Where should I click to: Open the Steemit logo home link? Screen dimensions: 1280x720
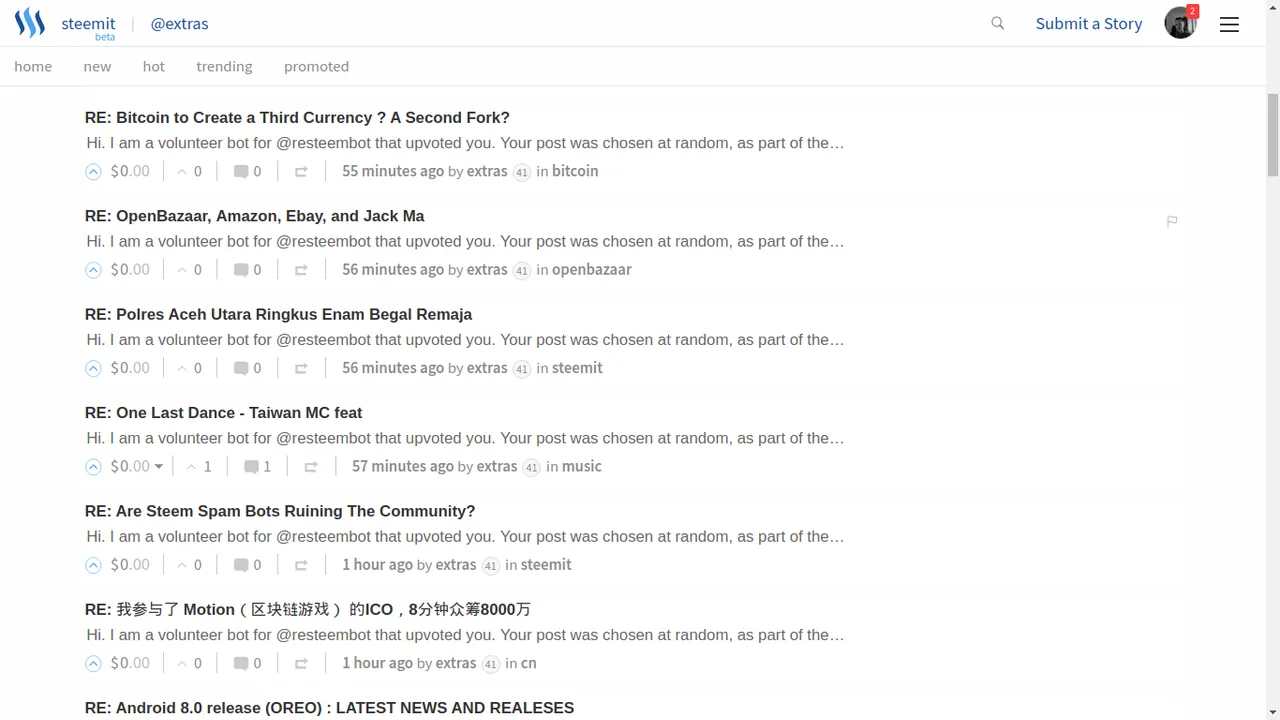30,23
